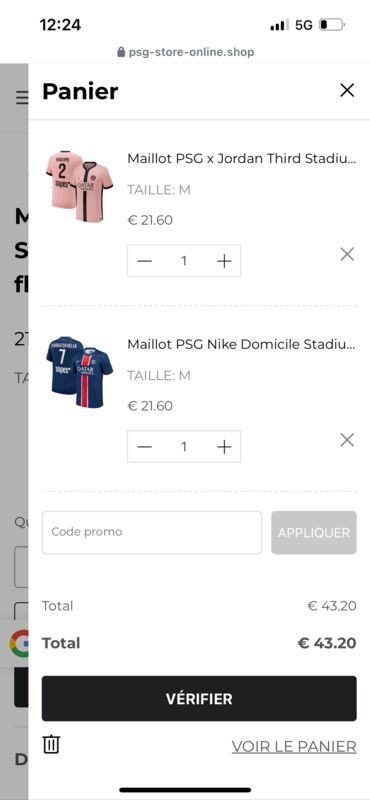Apply promo code with APPLIQUER button
The width and height of the screenshot is (370, 800).
tap(314, 532)
